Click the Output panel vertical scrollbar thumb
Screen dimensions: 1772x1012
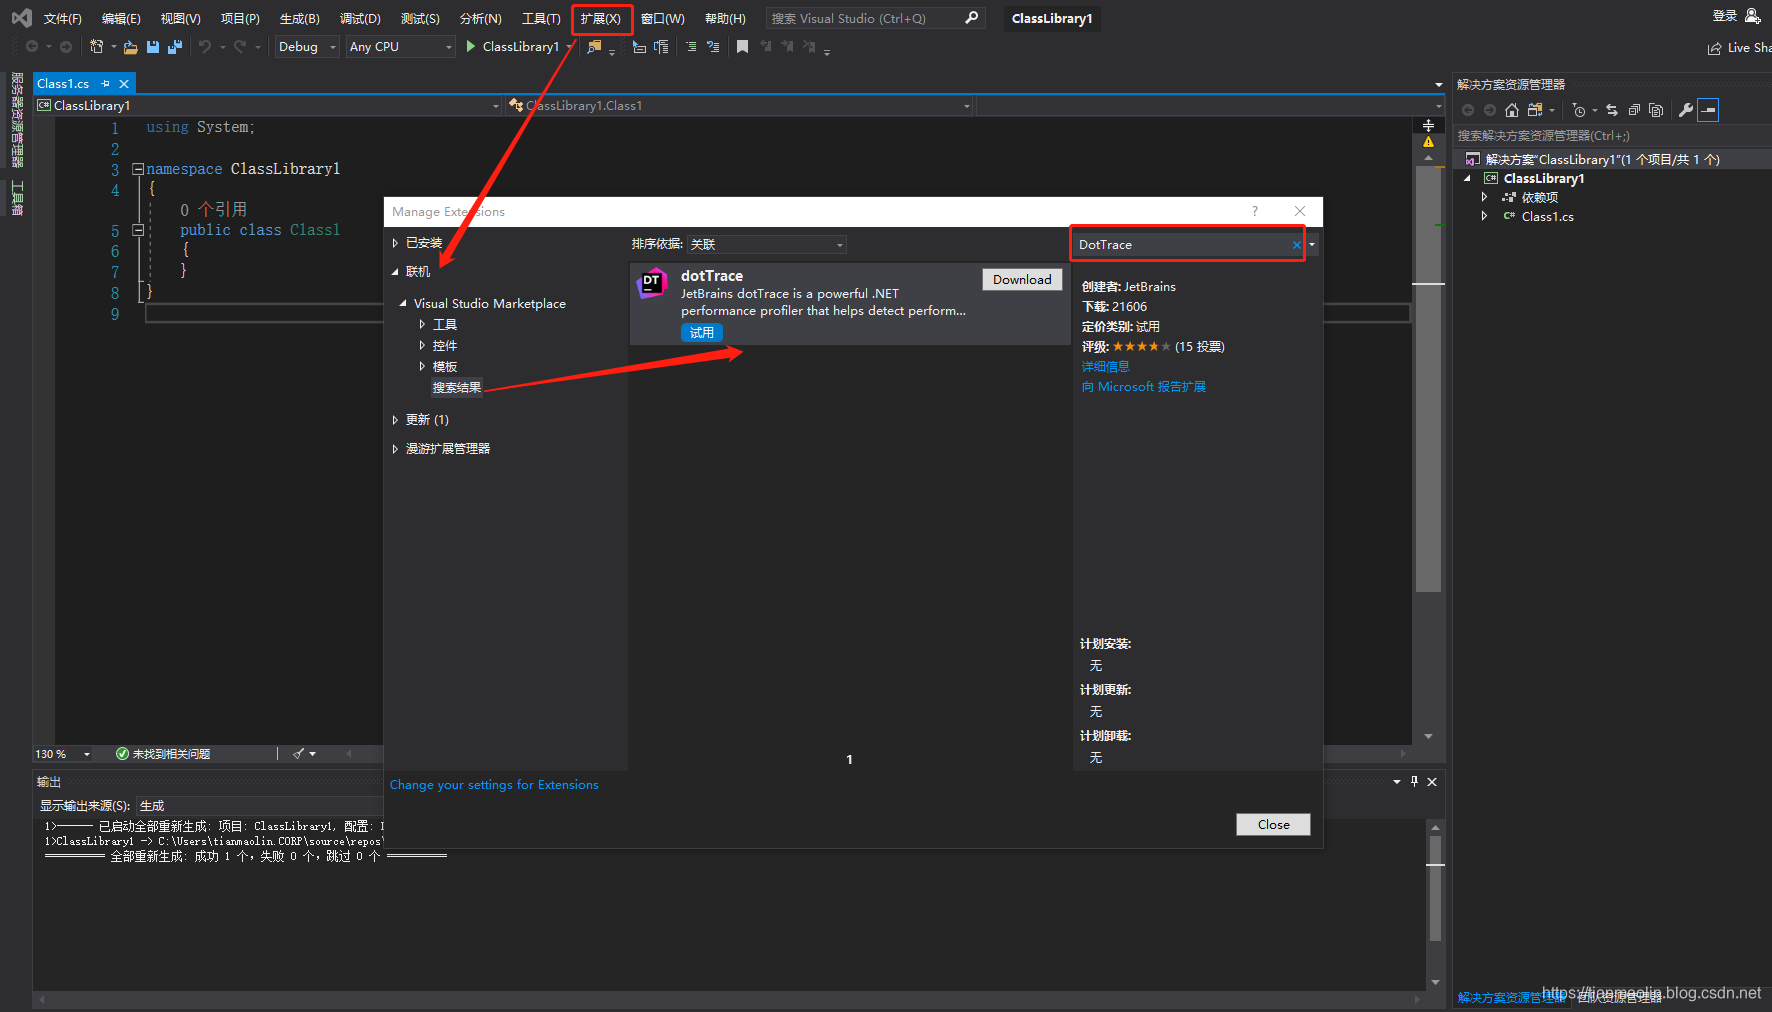click(x=1435, y=889)
